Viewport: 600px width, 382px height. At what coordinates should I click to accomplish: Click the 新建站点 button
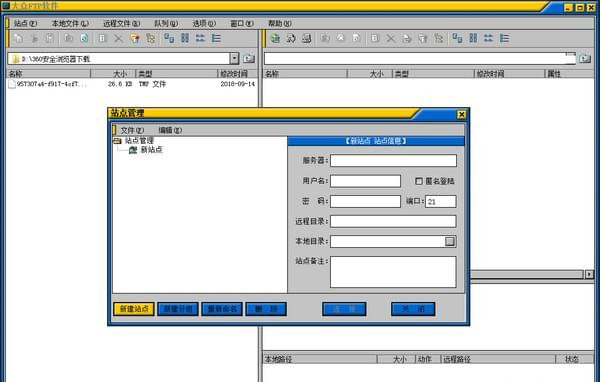(x=134, y=309)
